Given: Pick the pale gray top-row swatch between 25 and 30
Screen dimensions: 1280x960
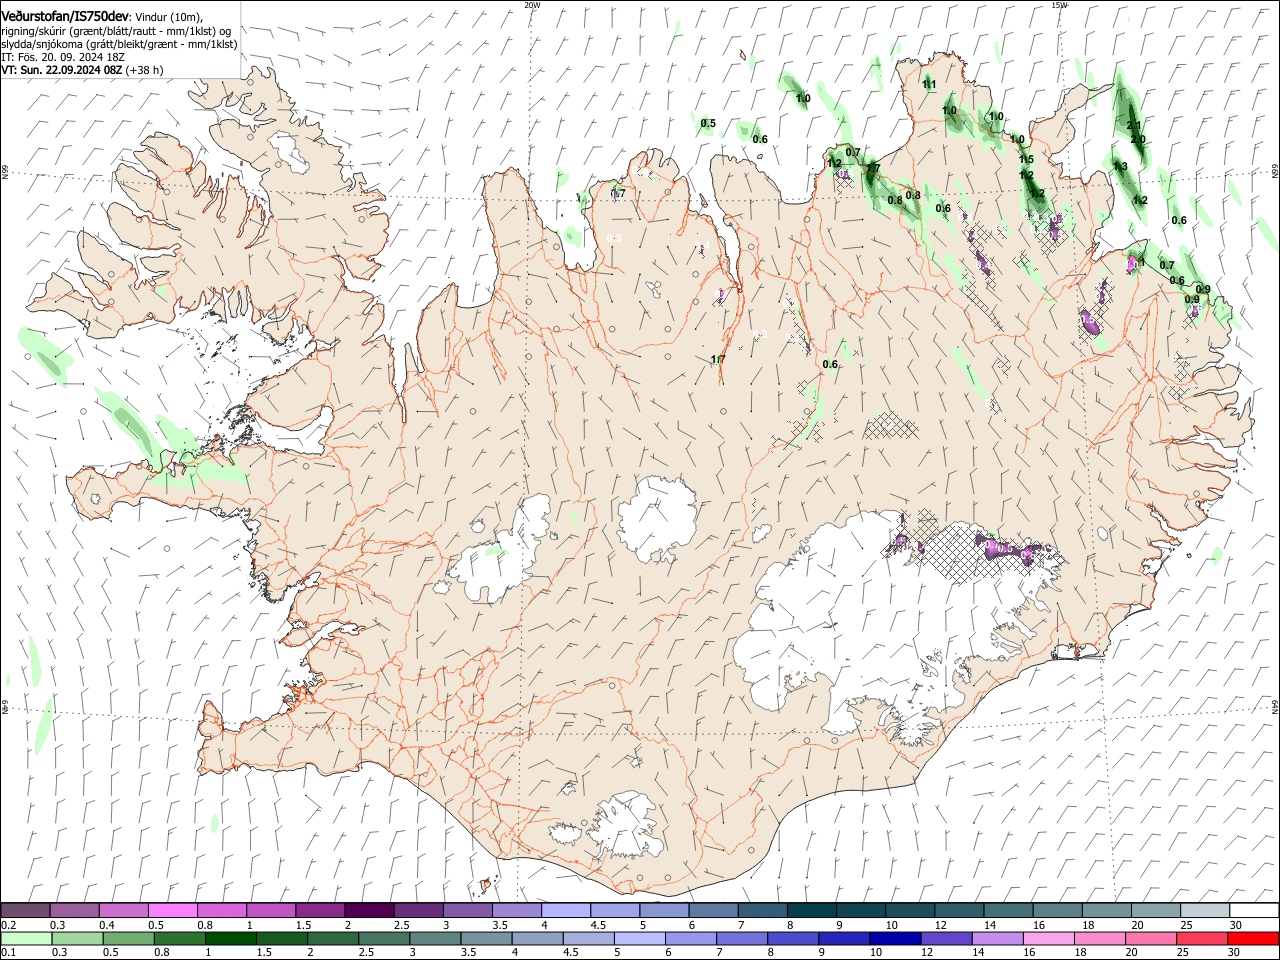Looking at the screenshot, I should [x=1206, y=911].
